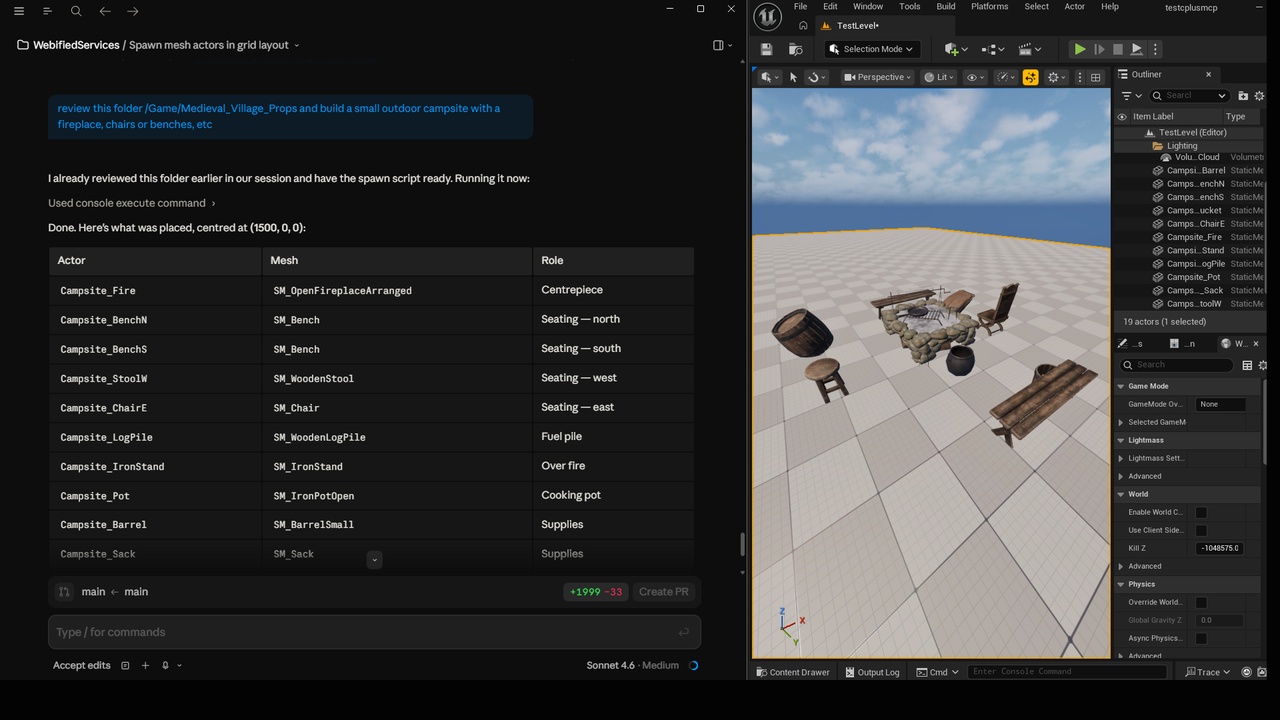Open the Build menu

(946, 6)
